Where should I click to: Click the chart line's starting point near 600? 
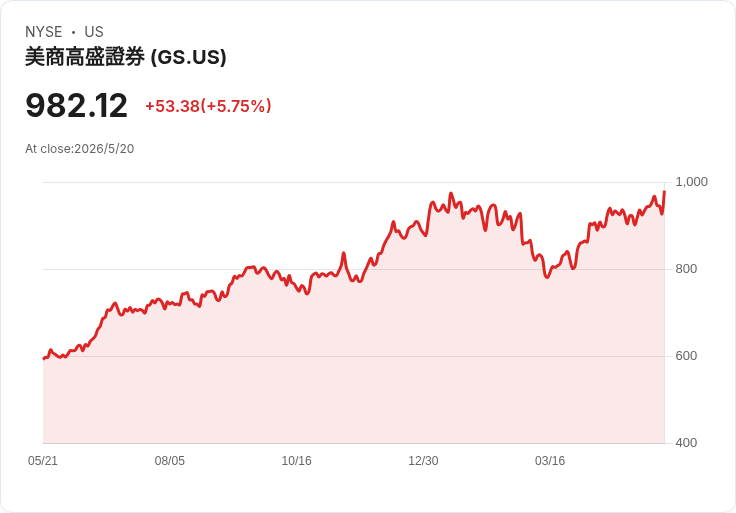pos(44,359)
